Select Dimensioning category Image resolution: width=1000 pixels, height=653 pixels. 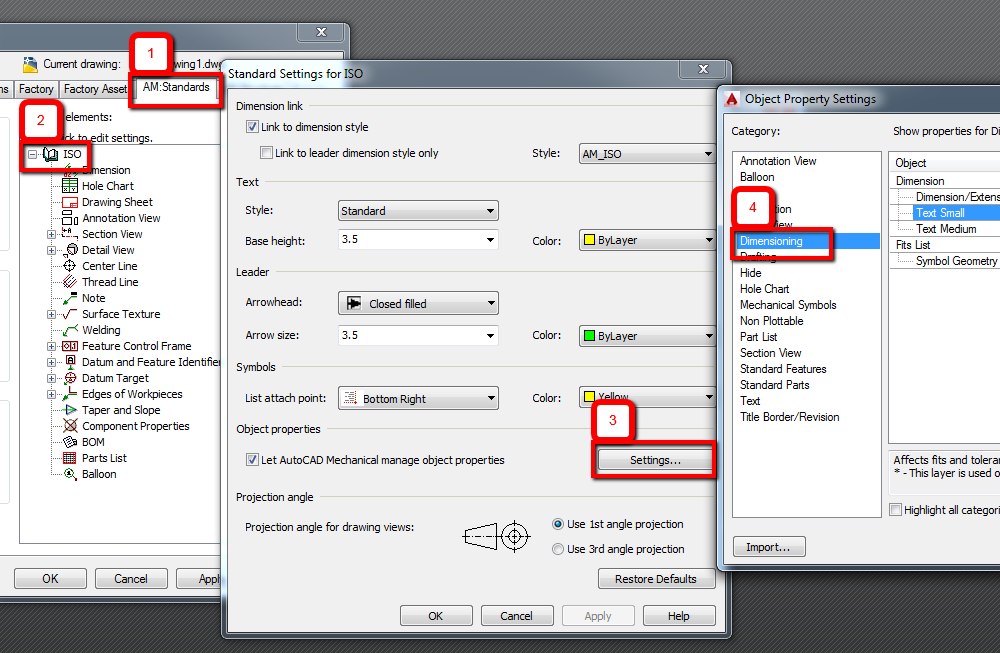[x=806, y=241]
